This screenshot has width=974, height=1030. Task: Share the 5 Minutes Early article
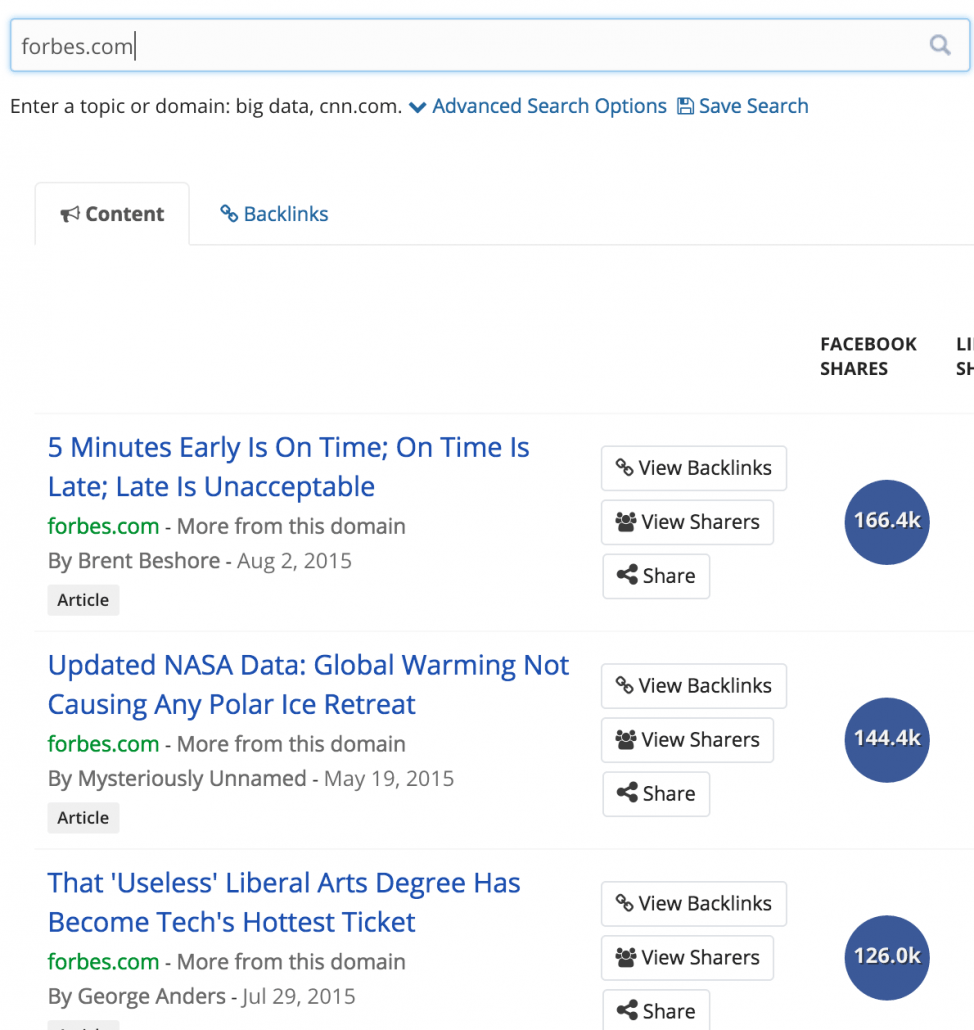pos(656,575)
